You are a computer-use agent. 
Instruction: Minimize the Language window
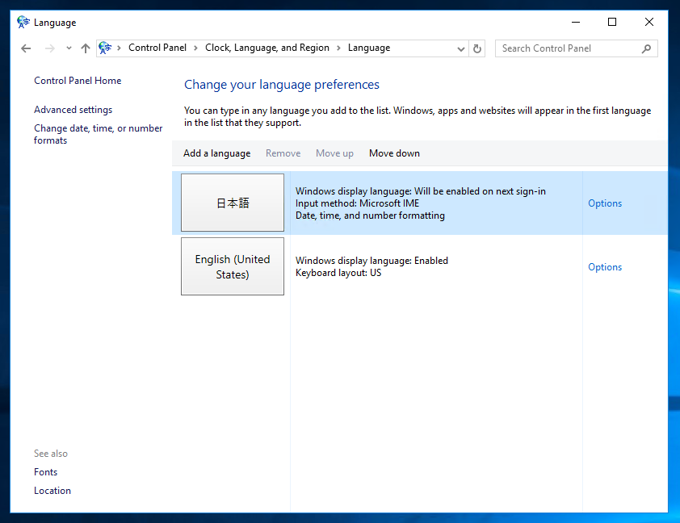pyautogui.click(x=575, y=22)
